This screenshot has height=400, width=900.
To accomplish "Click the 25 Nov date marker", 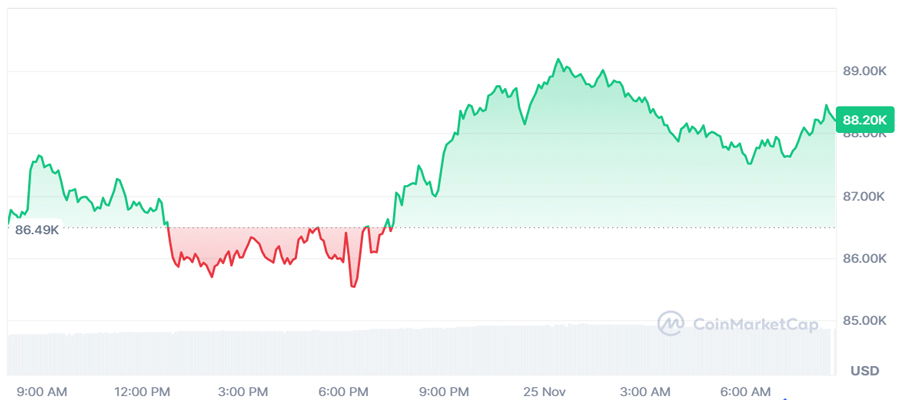I will click(545, 391).
